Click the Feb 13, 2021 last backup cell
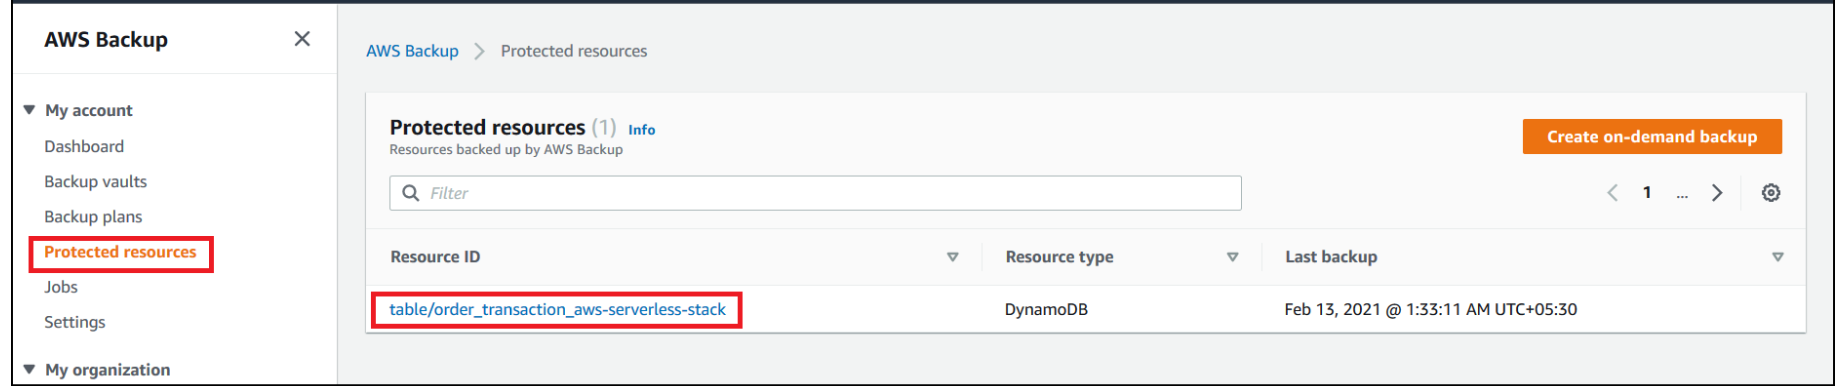The height and width of the screenshot is (392, 1842). pos(1430,310)
